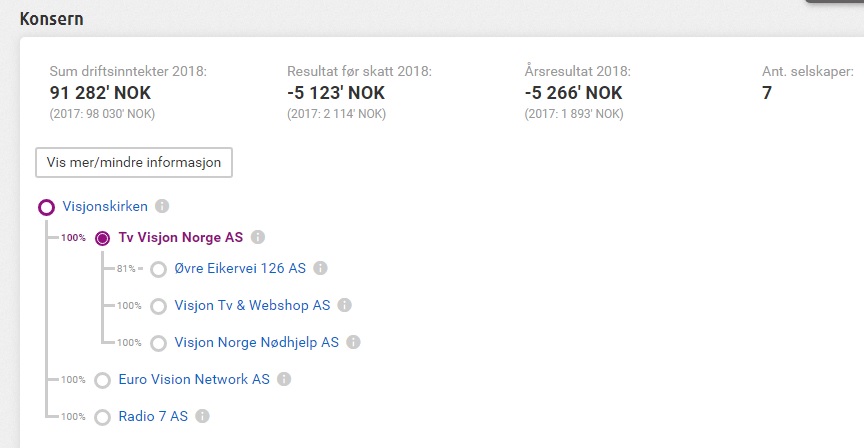Select circle node for Visjon Norge Nødhjelp AS
The image size is (864, 448).
coord(159,343)
